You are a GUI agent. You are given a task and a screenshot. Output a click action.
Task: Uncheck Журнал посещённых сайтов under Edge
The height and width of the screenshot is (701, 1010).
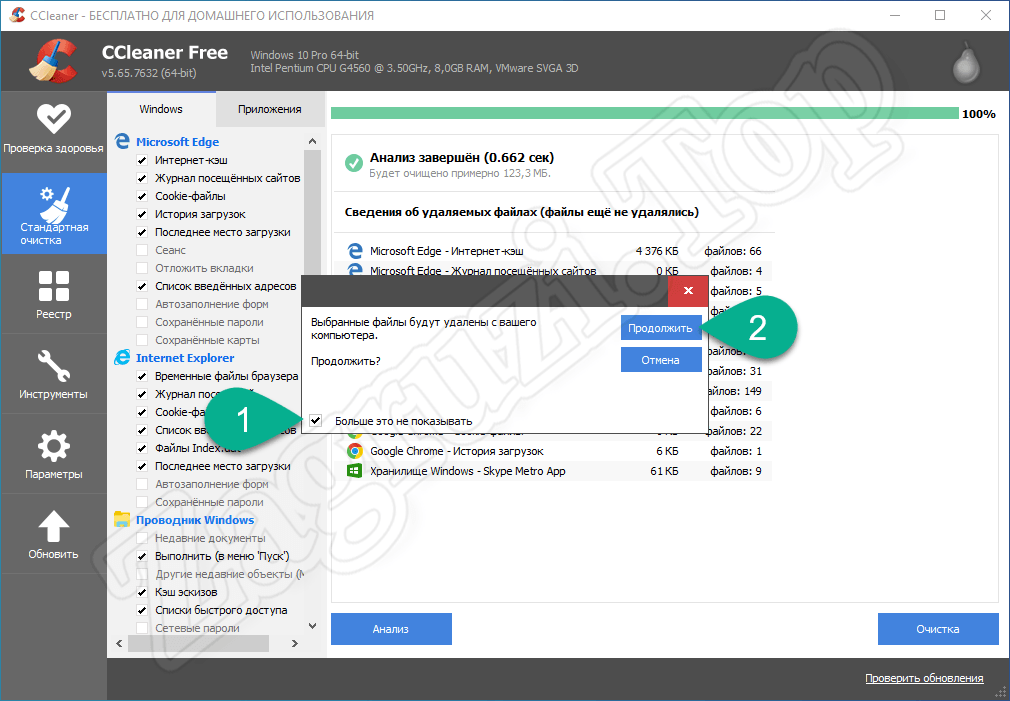tap(142, 178)
